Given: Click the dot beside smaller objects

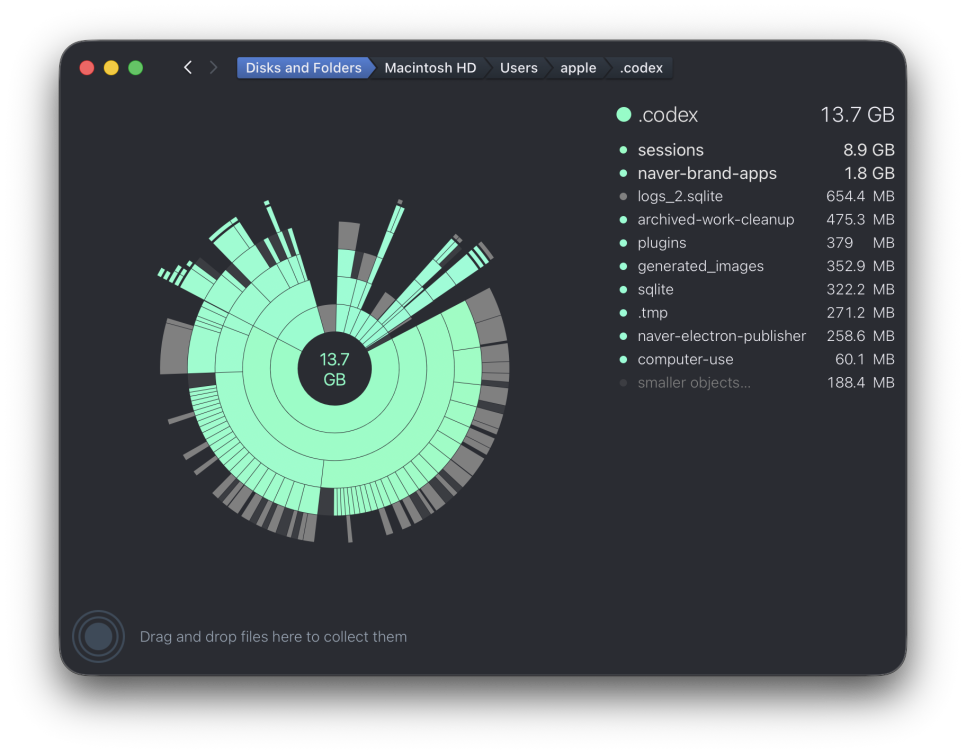Looking at the screenshot, I should pyautogui.click(x=623, y=383).
